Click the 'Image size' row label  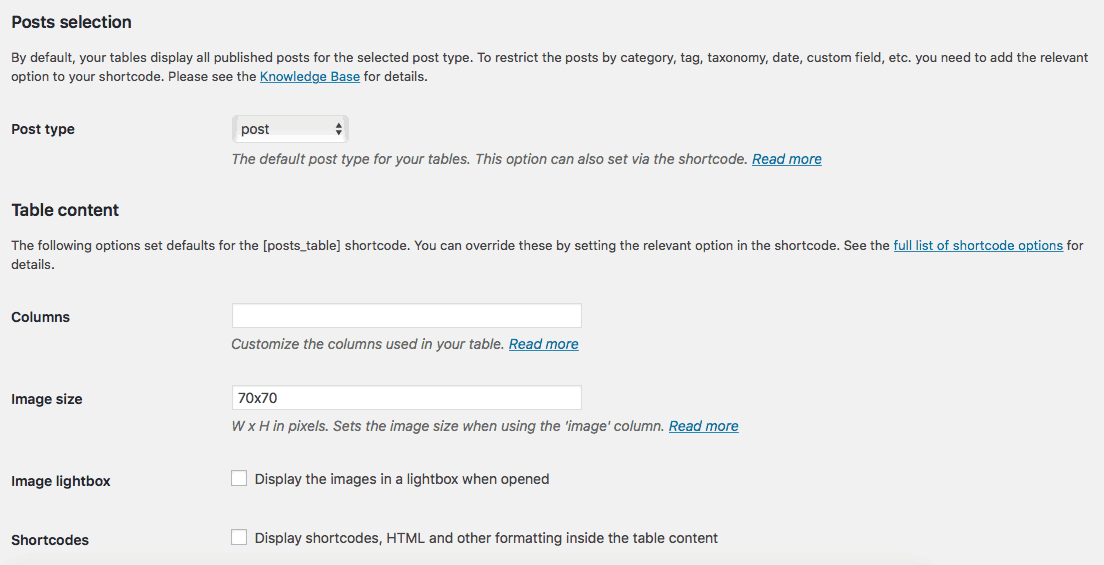point(47,399)
